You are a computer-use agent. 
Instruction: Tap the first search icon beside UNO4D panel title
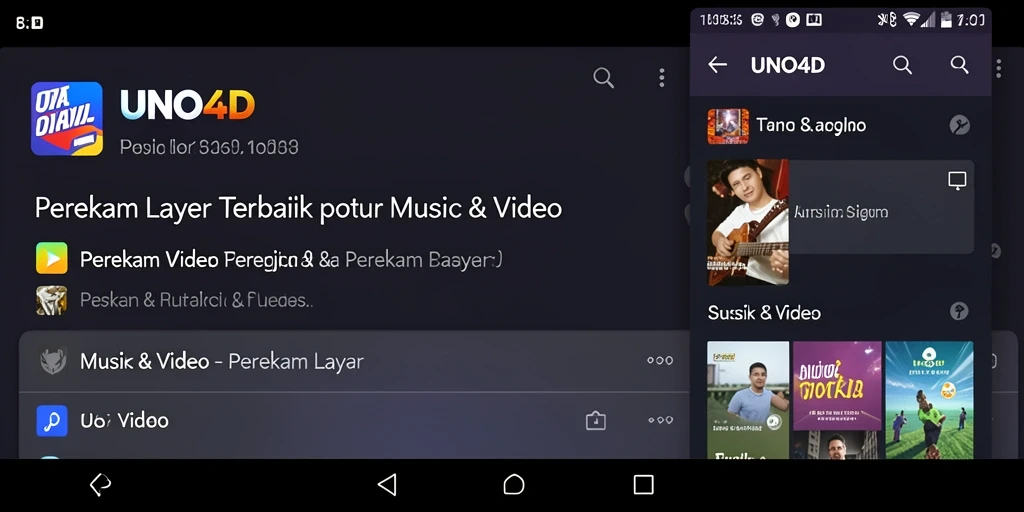pos(902,65)
